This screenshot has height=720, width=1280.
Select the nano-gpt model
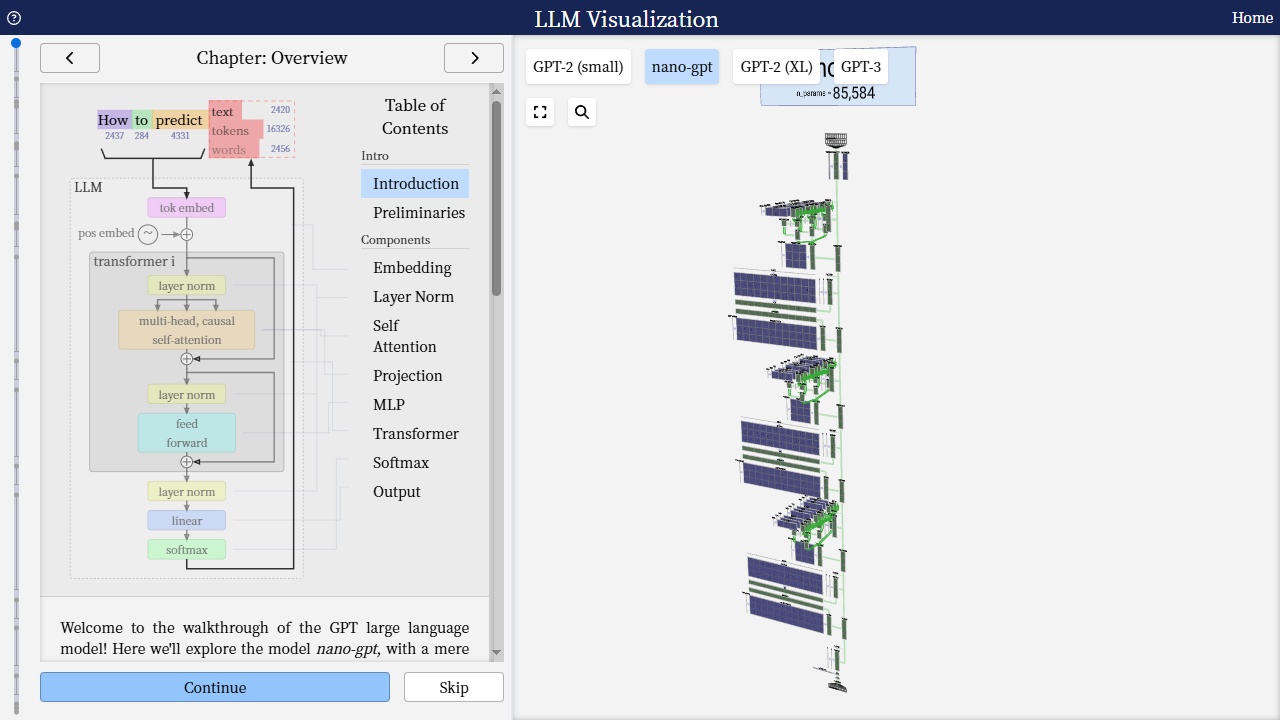click(682, 67)
